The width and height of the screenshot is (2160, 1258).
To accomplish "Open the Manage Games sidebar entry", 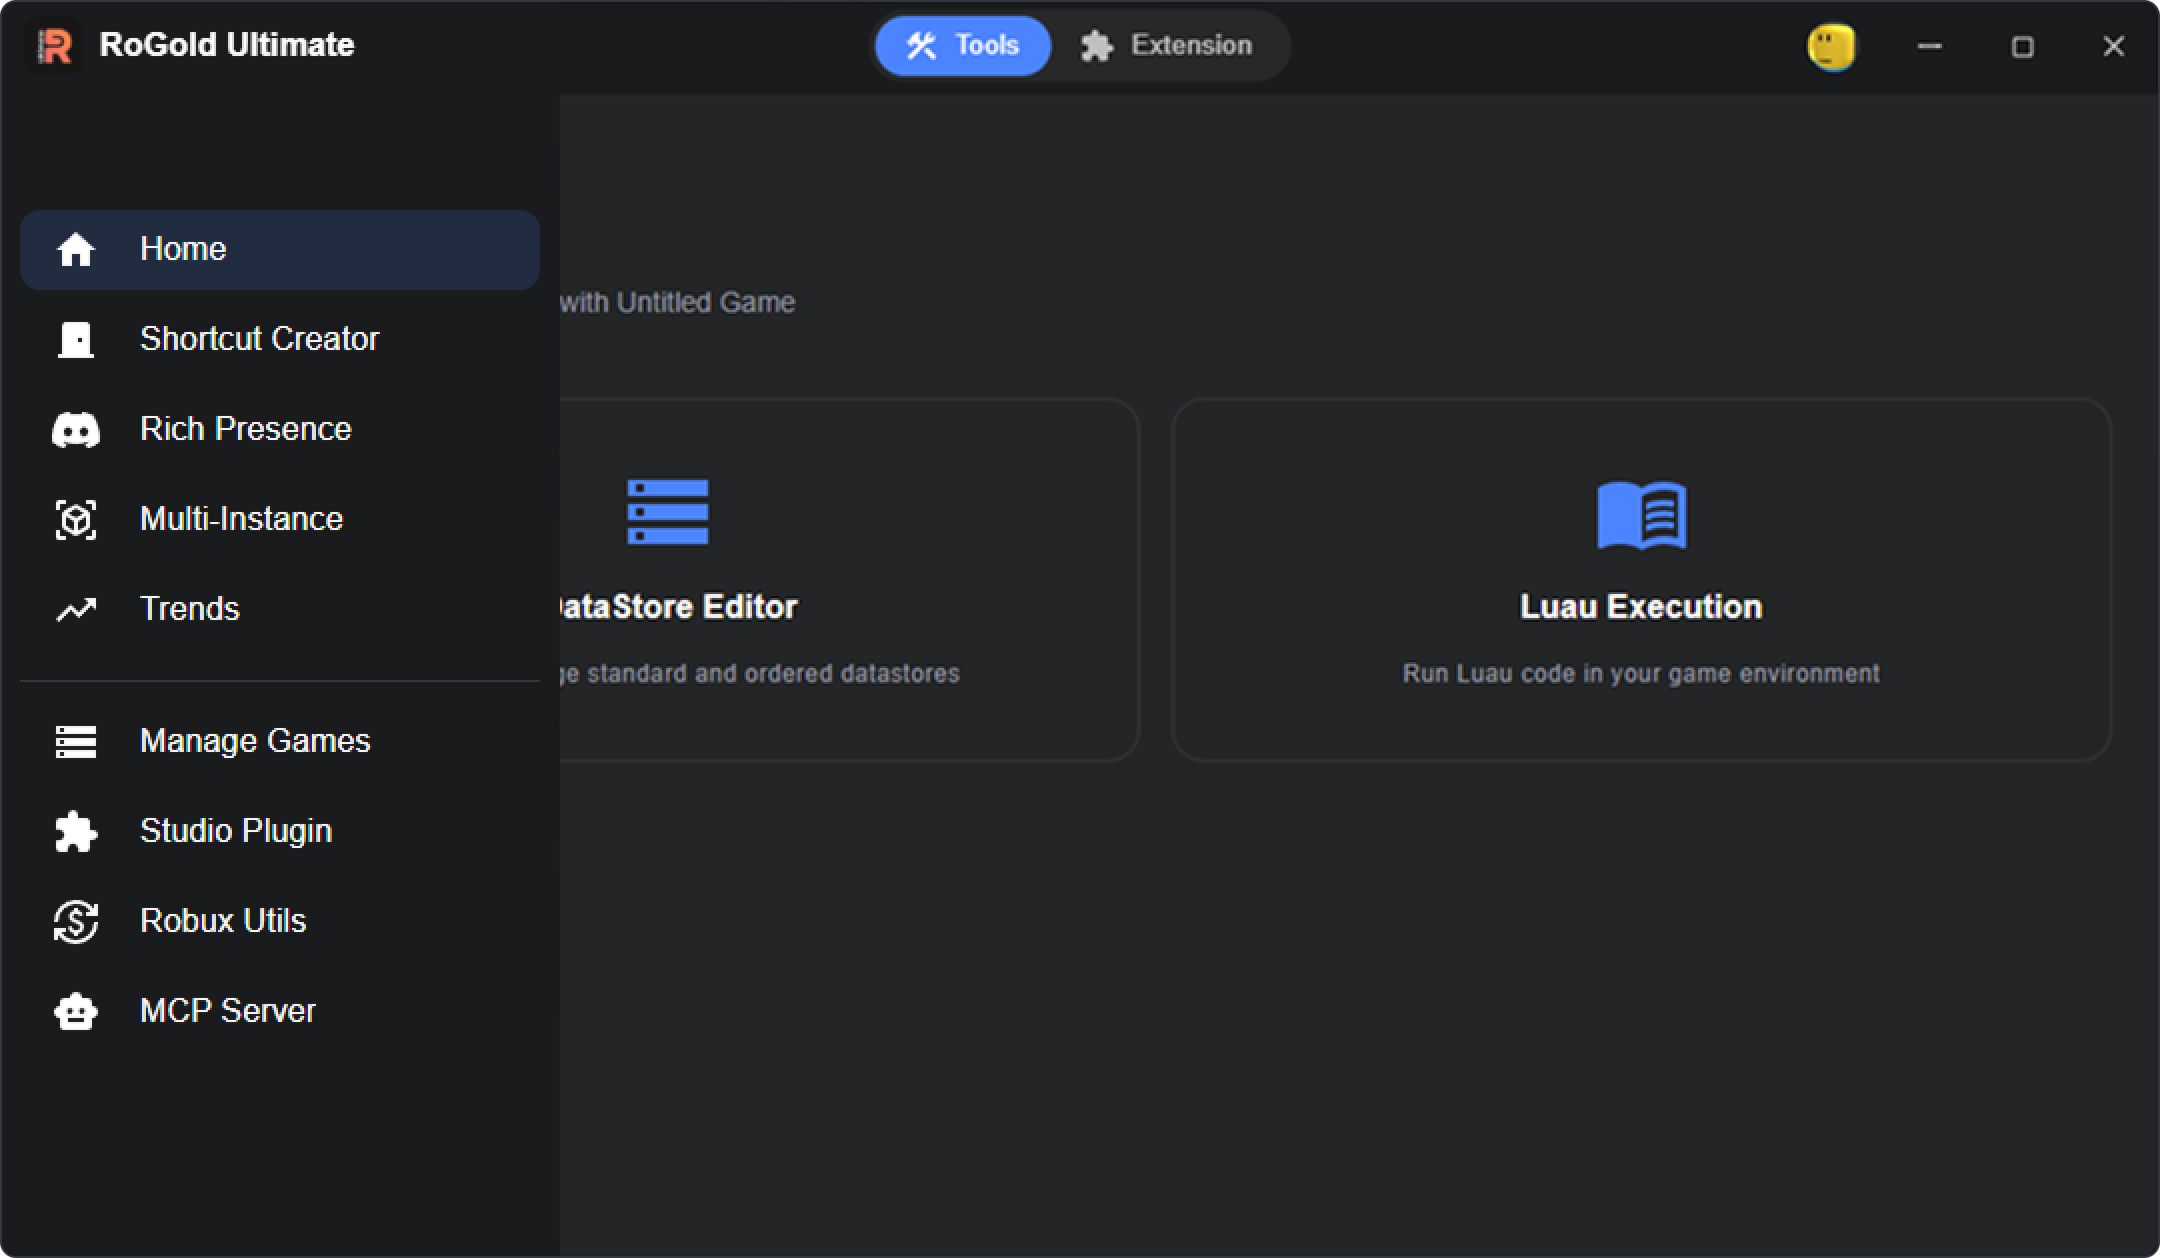I will pos(280,741).
